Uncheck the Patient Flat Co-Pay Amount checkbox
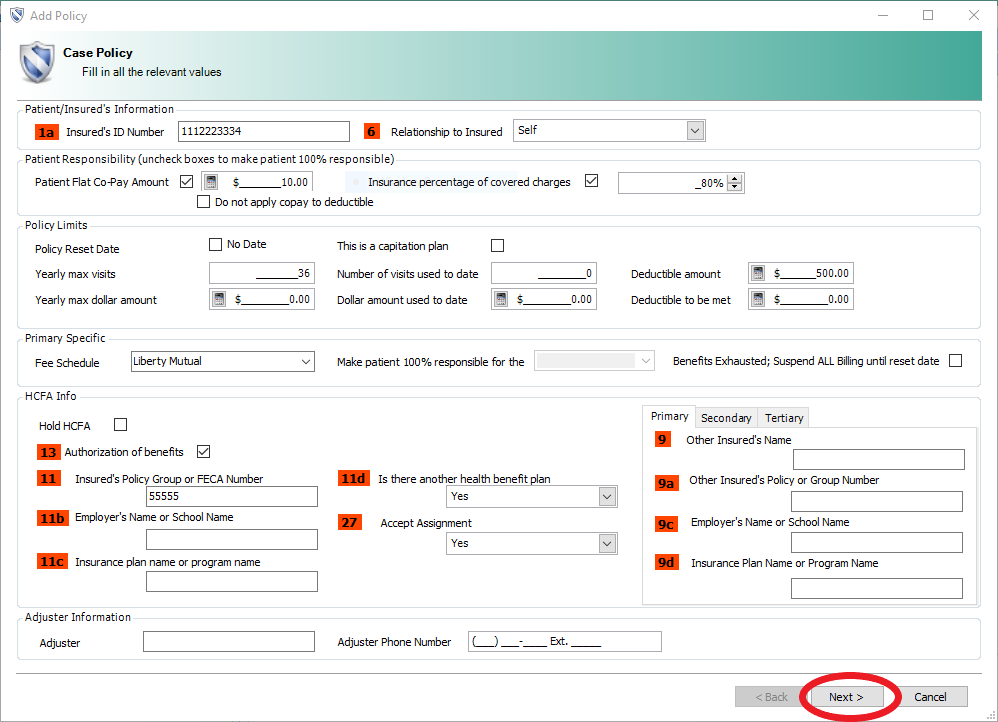This screenshot has height=722, width=998. coord(187,182)
